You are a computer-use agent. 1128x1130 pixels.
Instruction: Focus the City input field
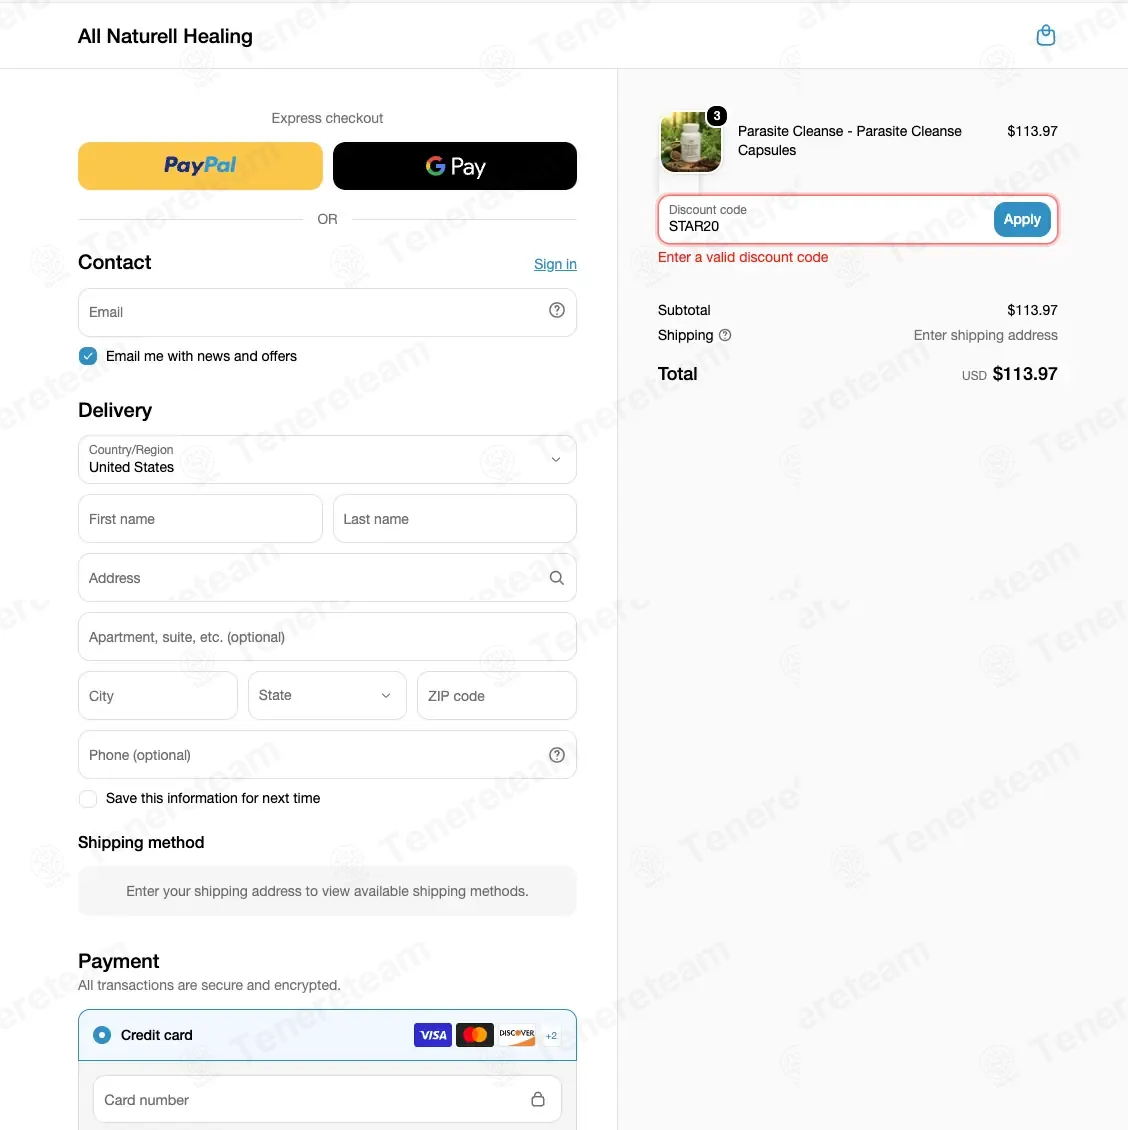tap(158, 695)
